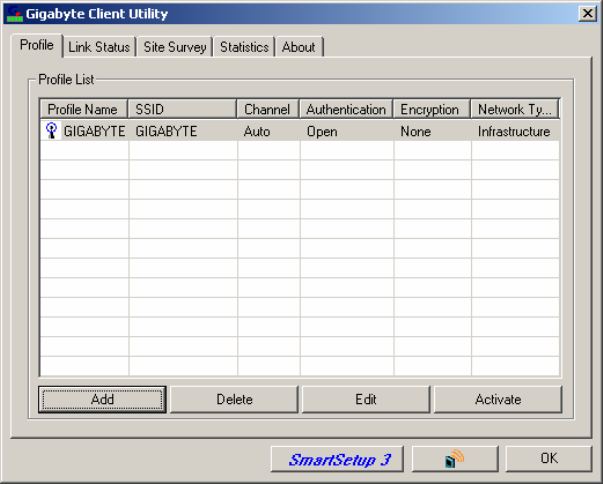Go to the Statistics tab

tap(244, 47)
